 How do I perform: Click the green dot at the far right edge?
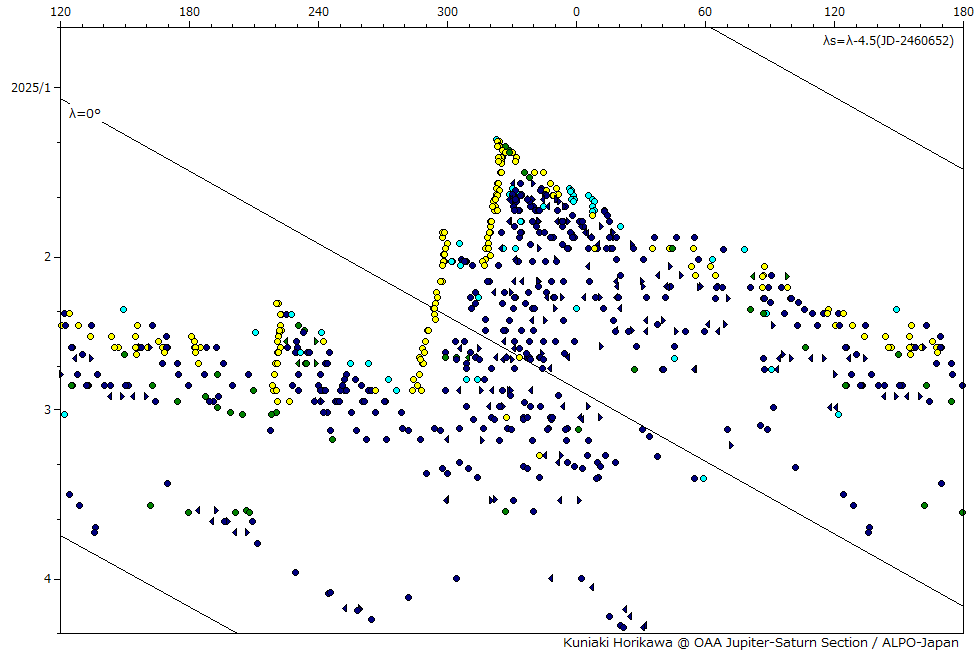coord(962,512)
